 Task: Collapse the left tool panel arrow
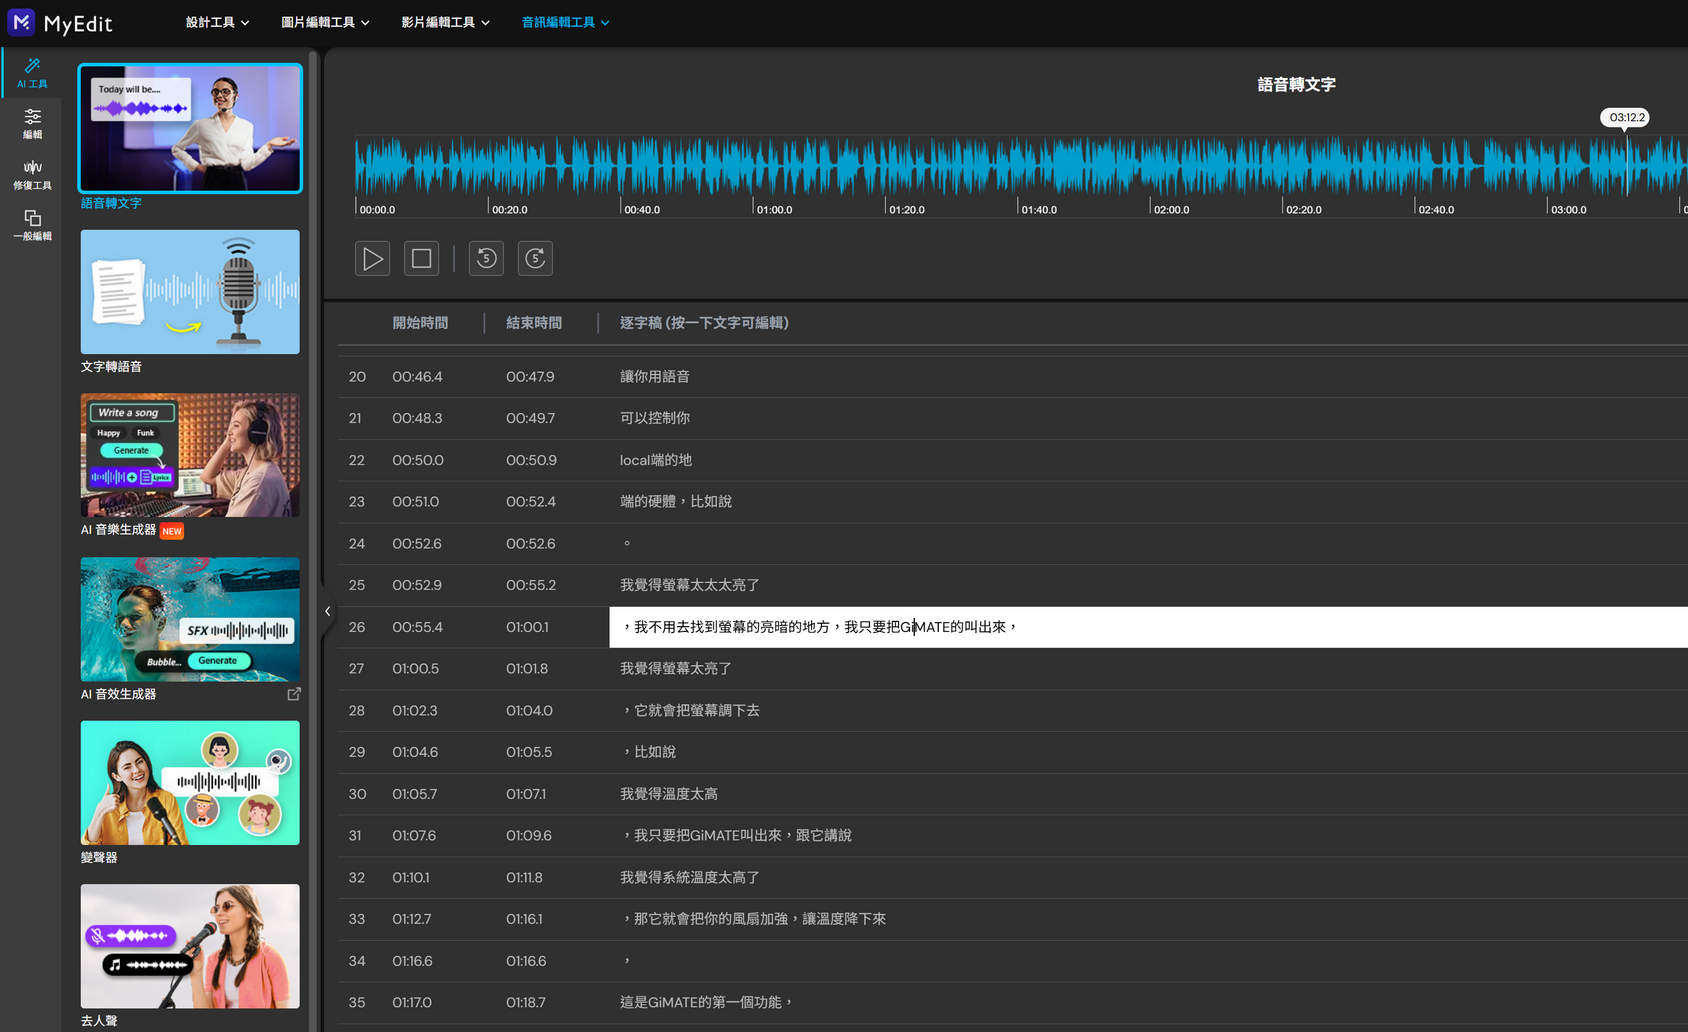(327, 611)
